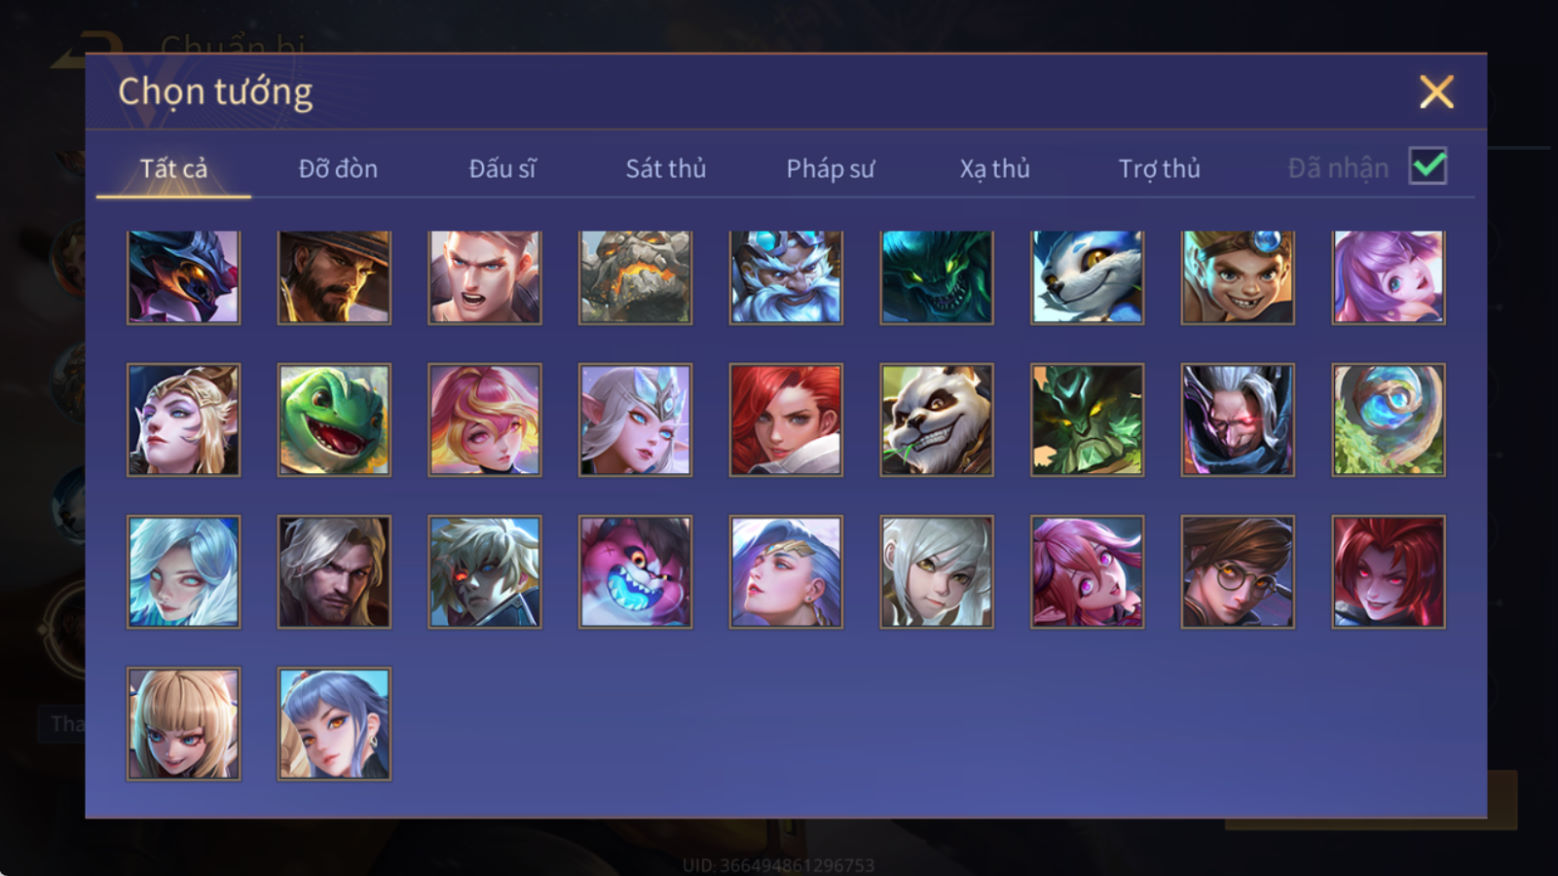
Task: Uncheck the Đã nhận checkbox
Action: (x=1428, y=166)
